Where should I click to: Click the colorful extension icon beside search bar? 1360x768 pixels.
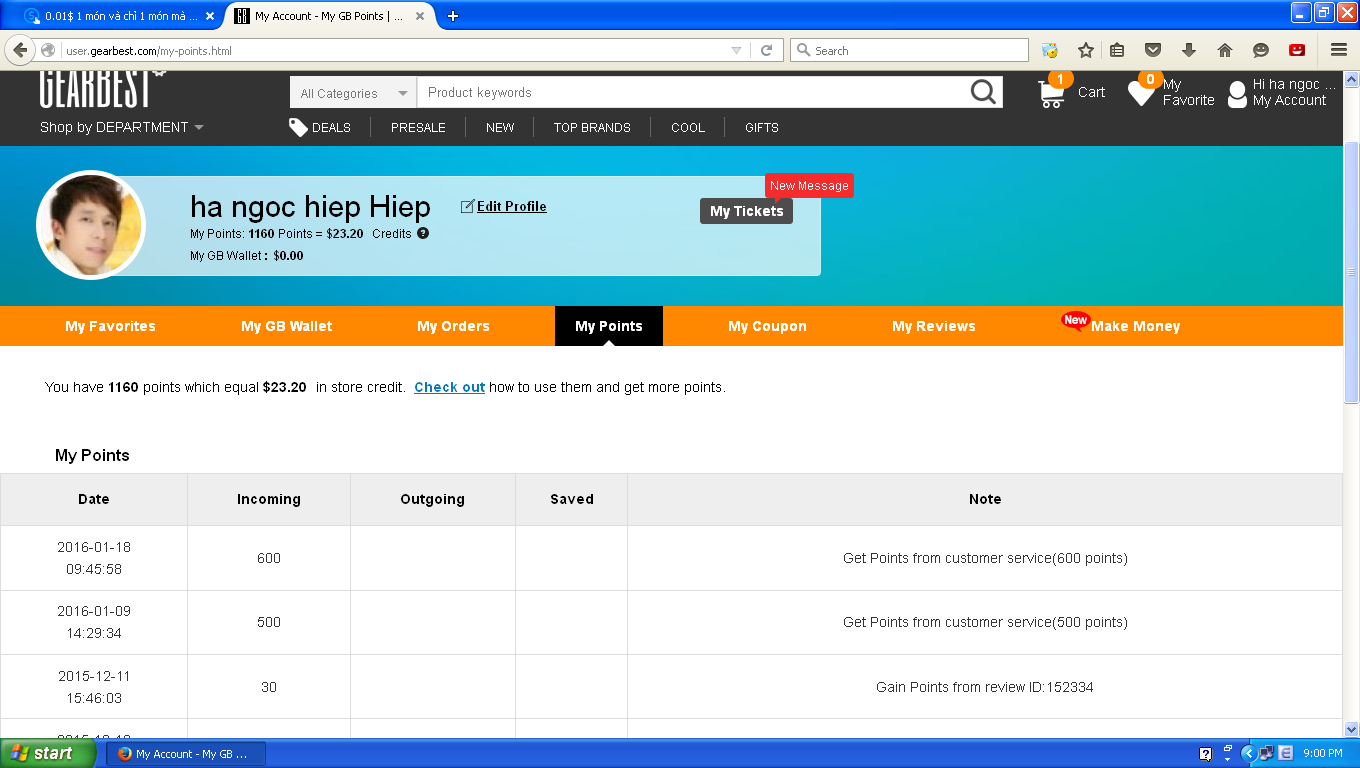(x=1050, y=50)
